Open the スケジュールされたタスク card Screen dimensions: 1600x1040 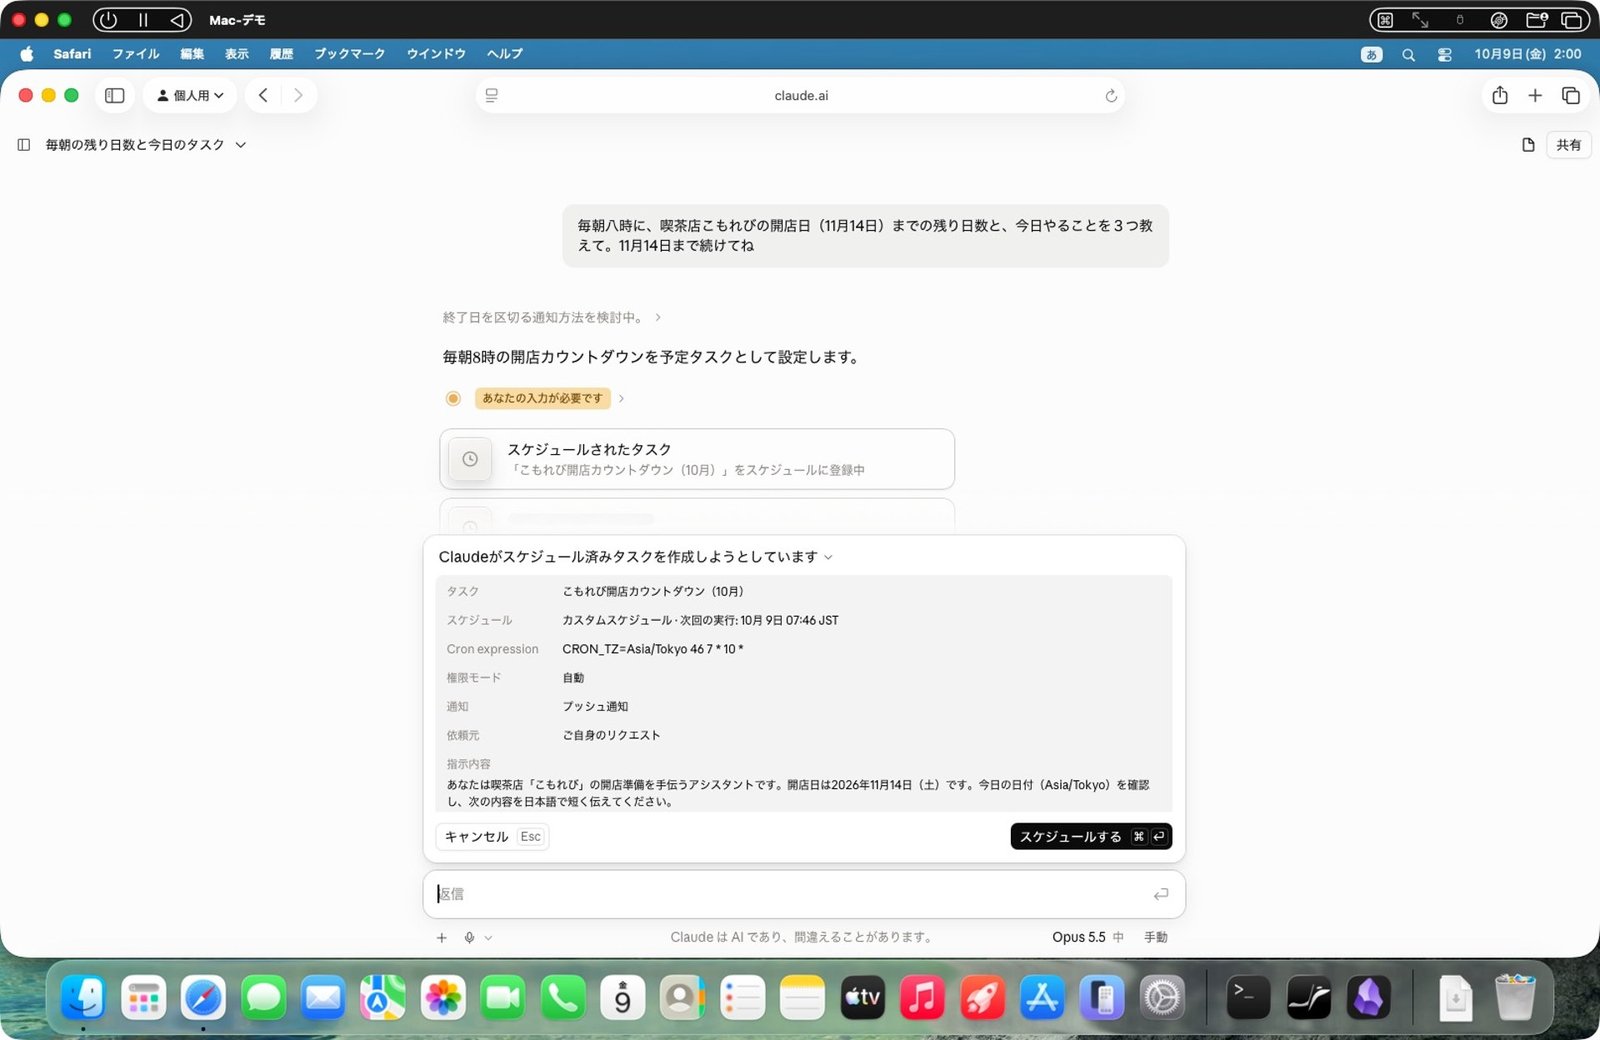(x=697, y=459)
